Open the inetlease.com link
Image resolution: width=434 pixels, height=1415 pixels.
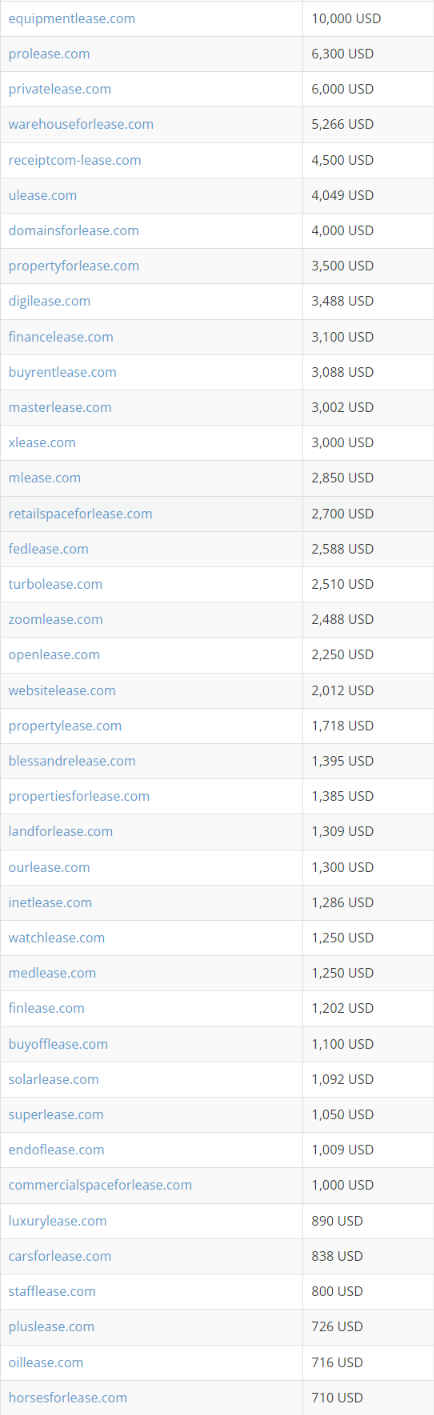(x=50, y=902)
